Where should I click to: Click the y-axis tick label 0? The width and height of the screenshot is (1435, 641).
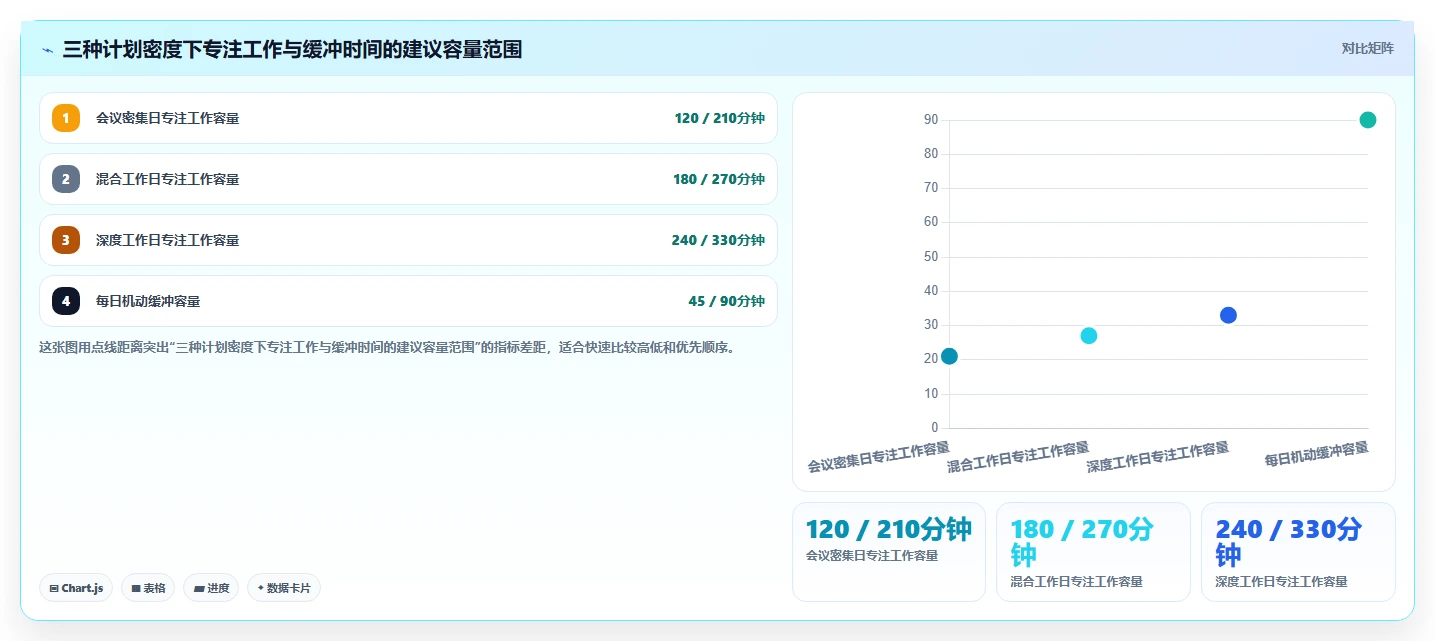(x=934, y=428)
